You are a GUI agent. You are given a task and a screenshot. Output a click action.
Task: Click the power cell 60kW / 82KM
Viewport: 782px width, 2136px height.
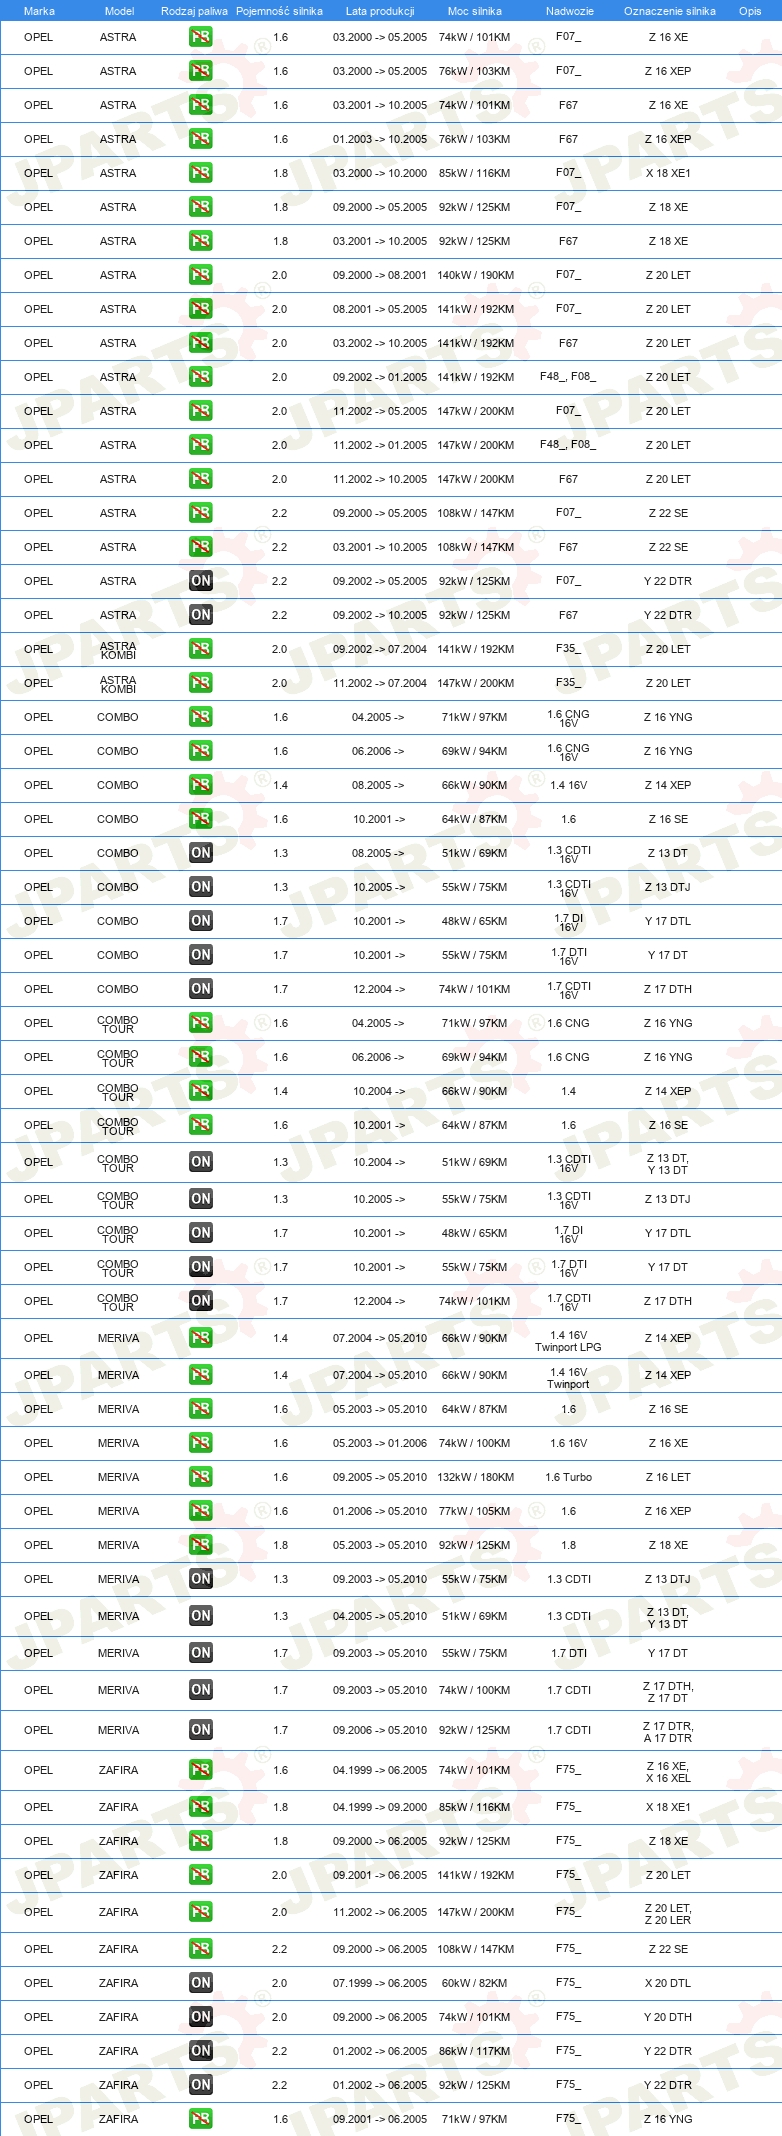(x=475, y=1983)
